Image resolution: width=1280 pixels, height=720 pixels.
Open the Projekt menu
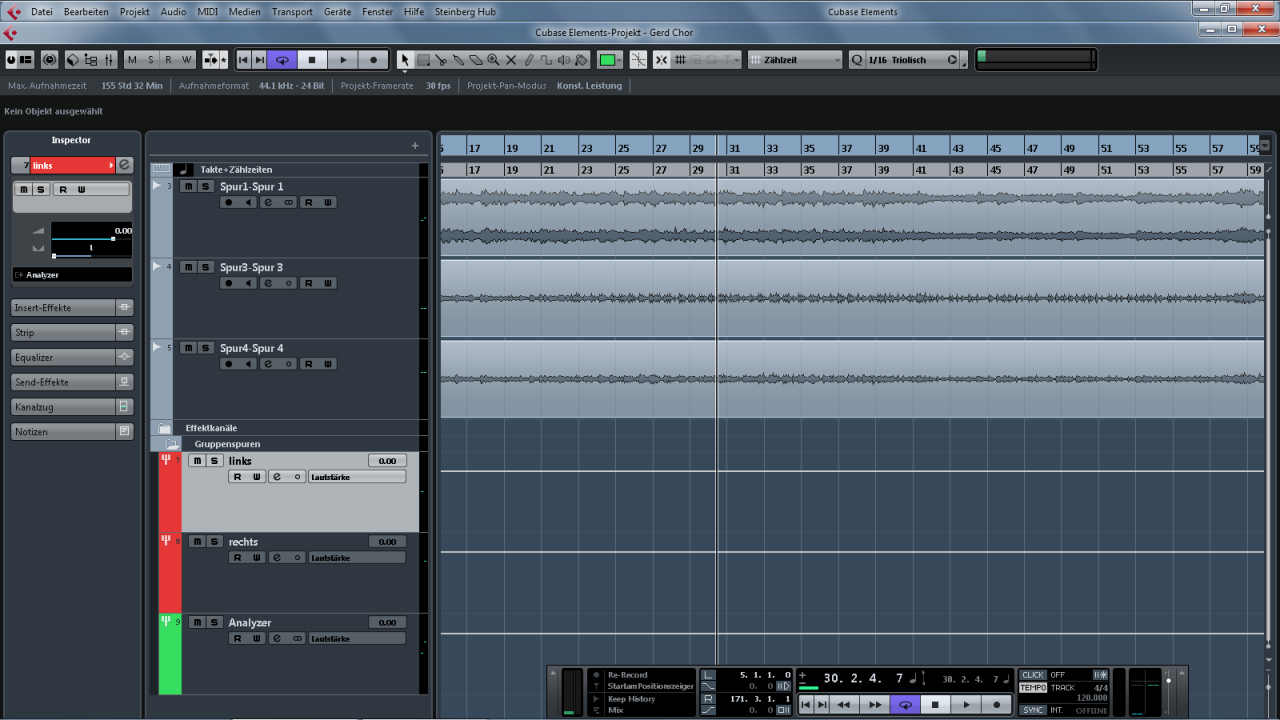(135, 12)
